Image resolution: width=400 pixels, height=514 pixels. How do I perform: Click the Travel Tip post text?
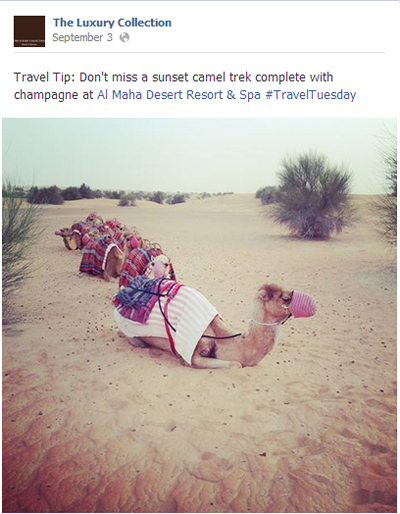(x=185, y=86)
